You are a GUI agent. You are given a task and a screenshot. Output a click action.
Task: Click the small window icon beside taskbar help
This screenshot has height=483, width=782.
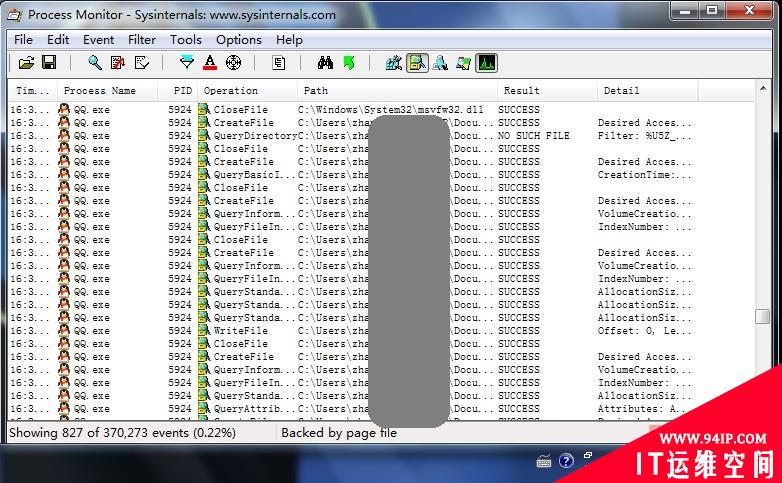pos(588,455)
